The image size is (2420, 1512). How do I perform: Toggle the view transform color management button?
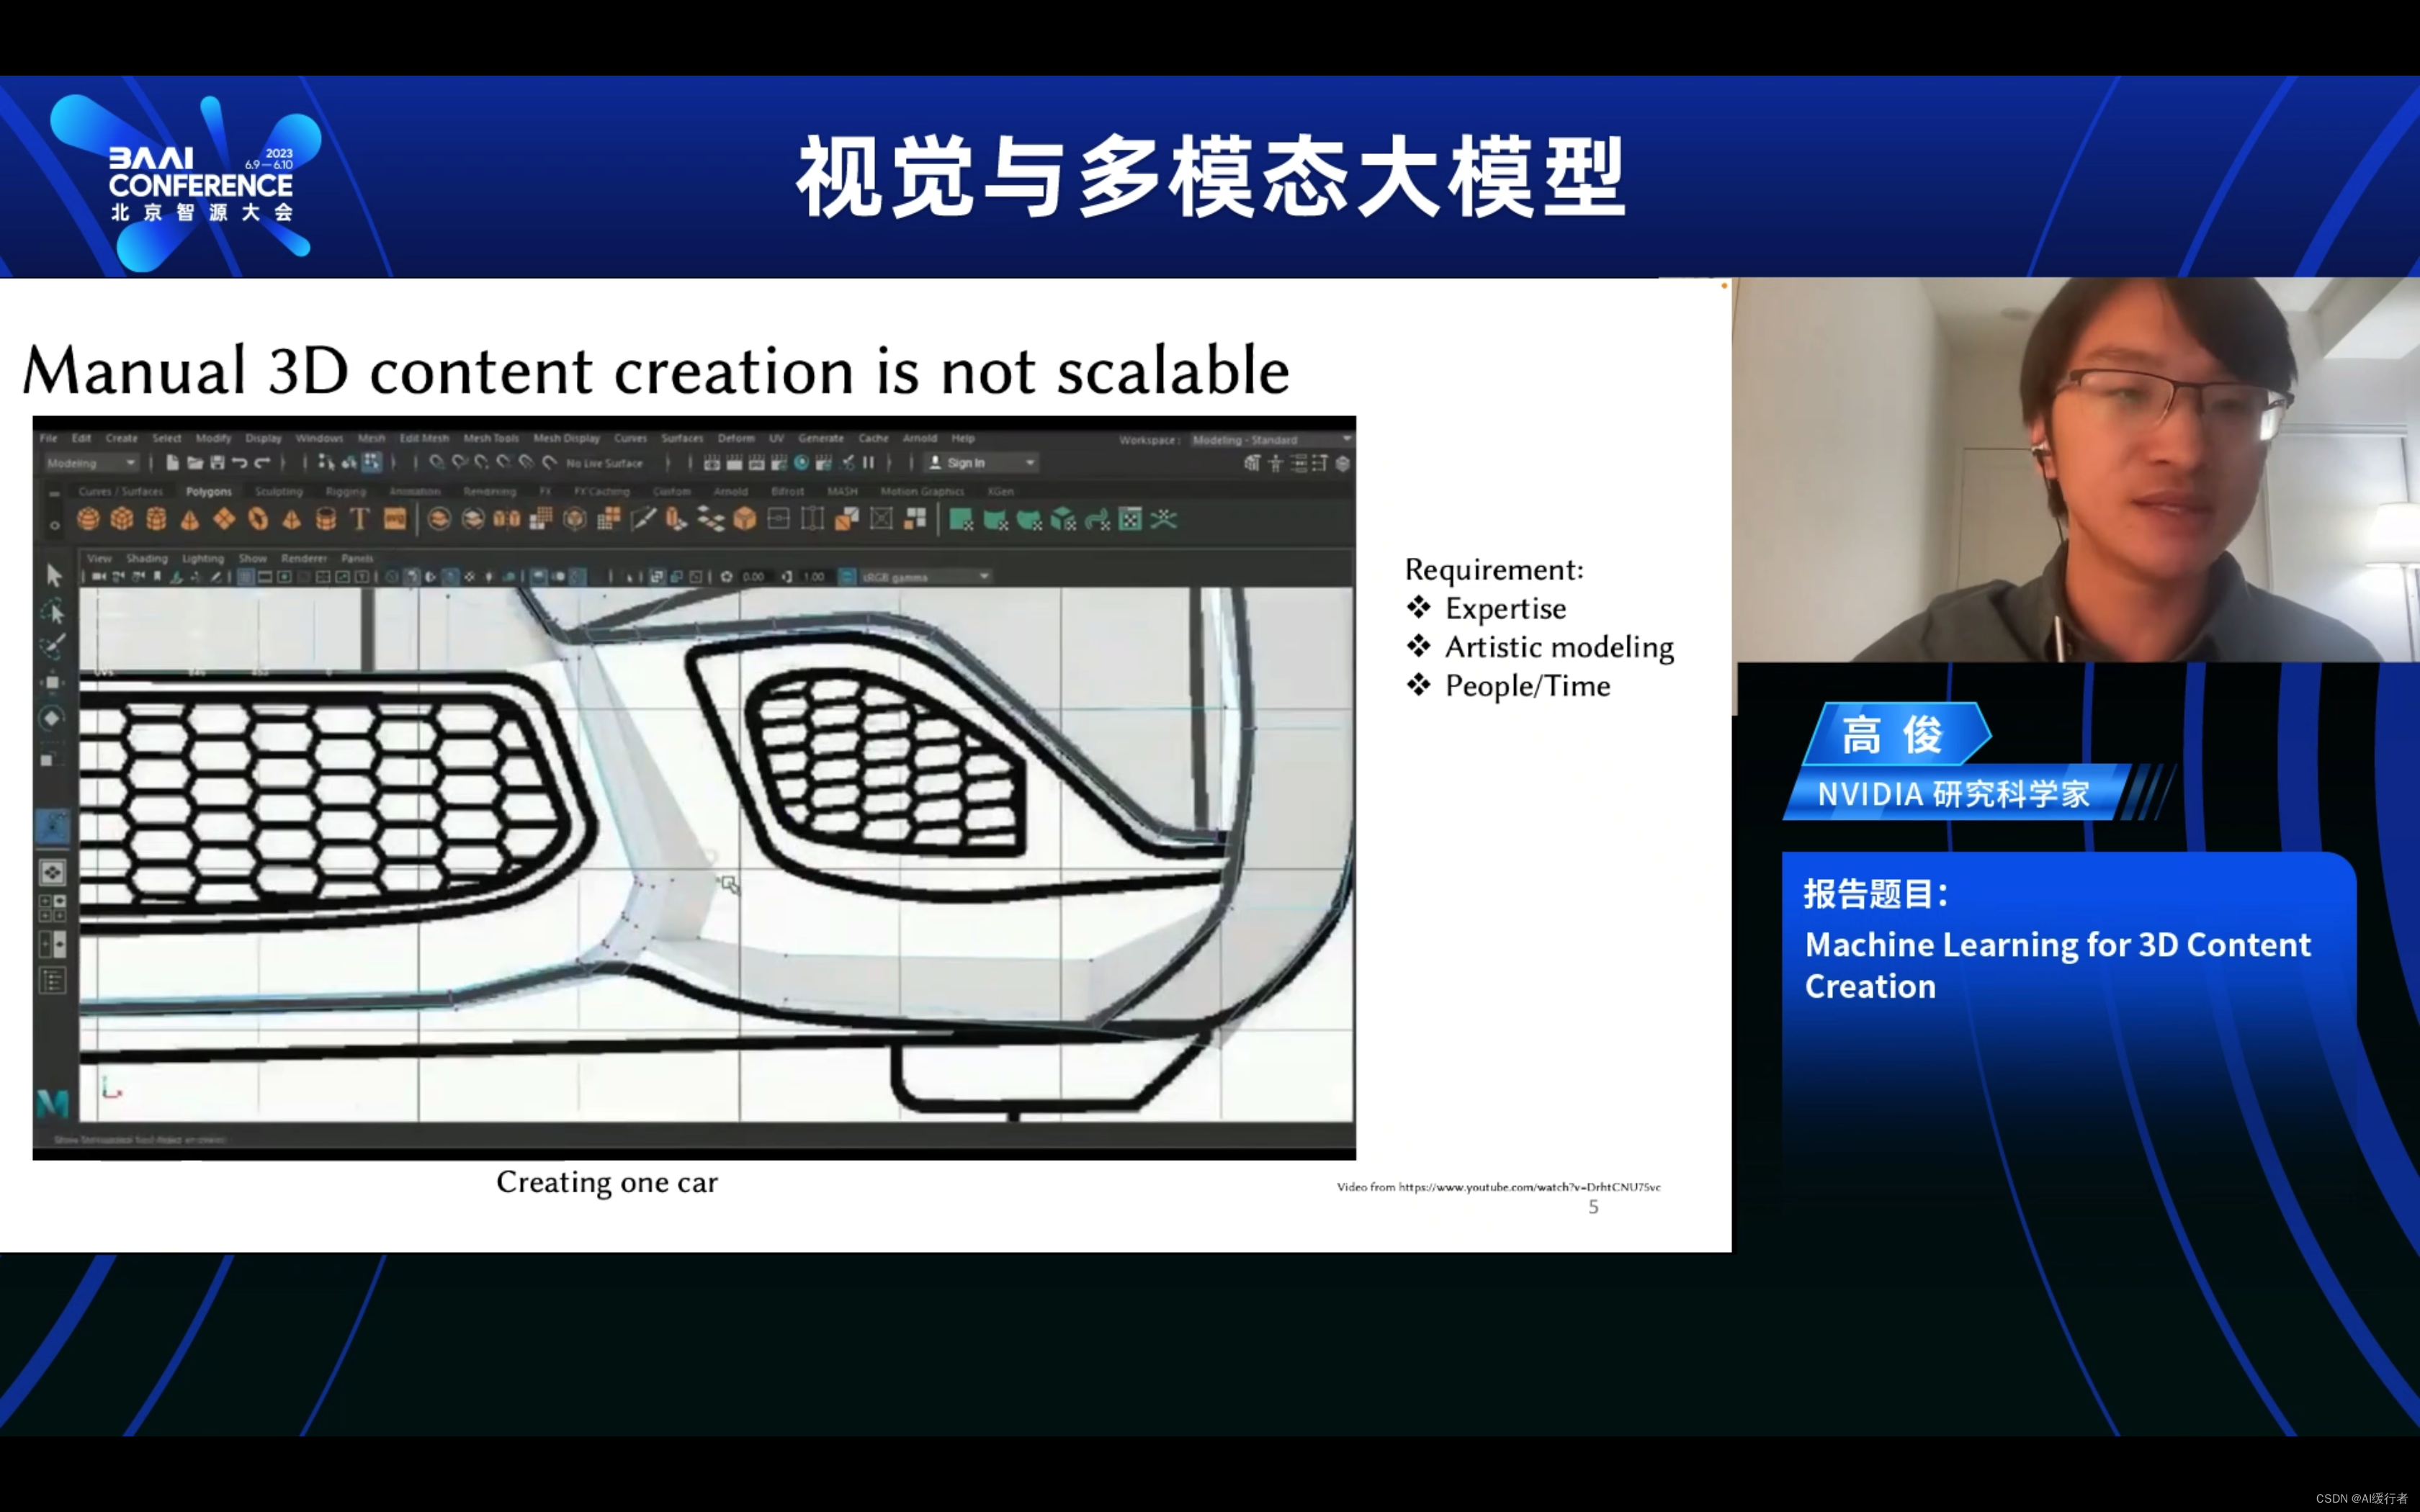tap(847, 577)
